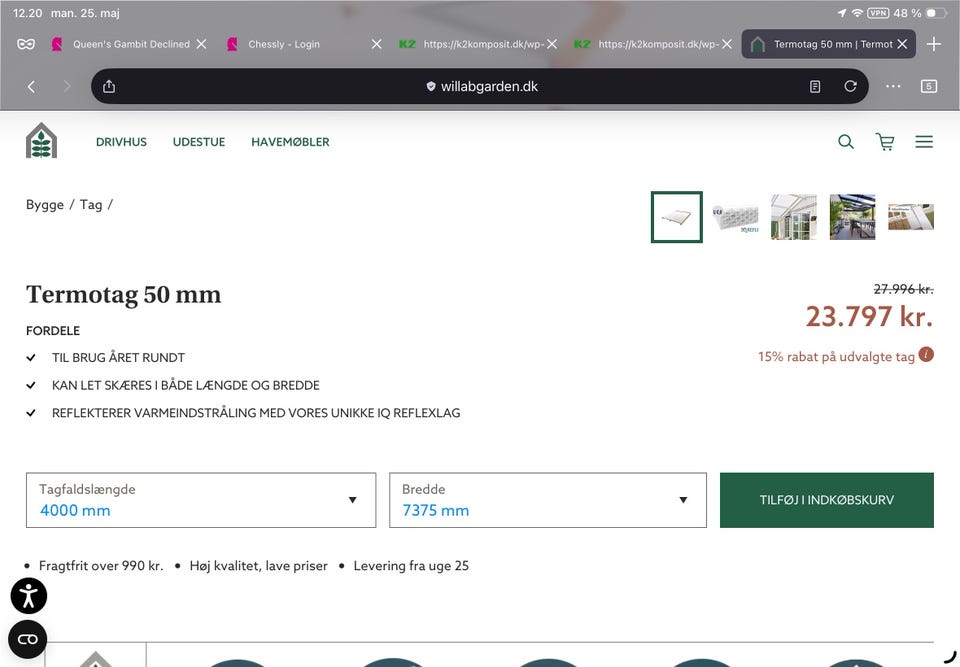
Task: Go to Bygge breadcrumb
Action: (x=45, y=205)
